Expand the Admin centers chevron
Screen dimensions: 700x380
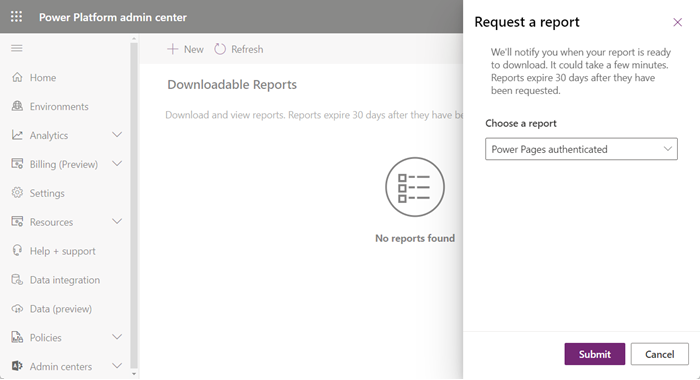point(117,366)
